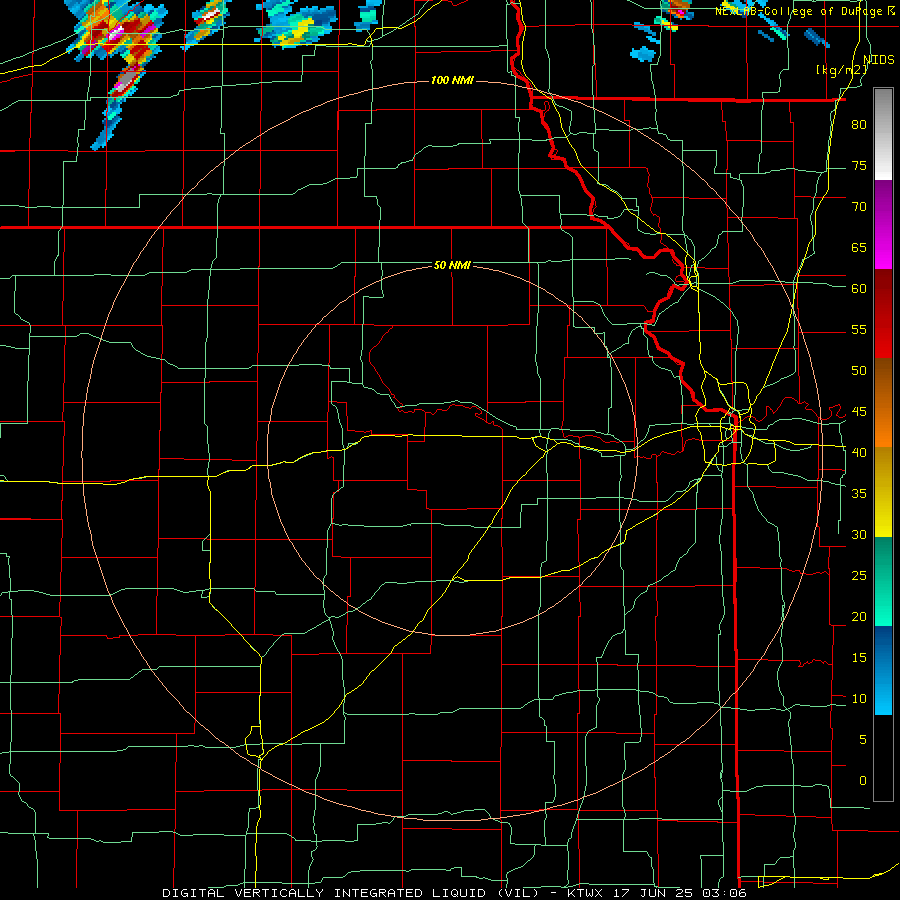Click the white-gray segment of the VIL color bar
This screenshot has height=900, width=900.
click(883, 135)
